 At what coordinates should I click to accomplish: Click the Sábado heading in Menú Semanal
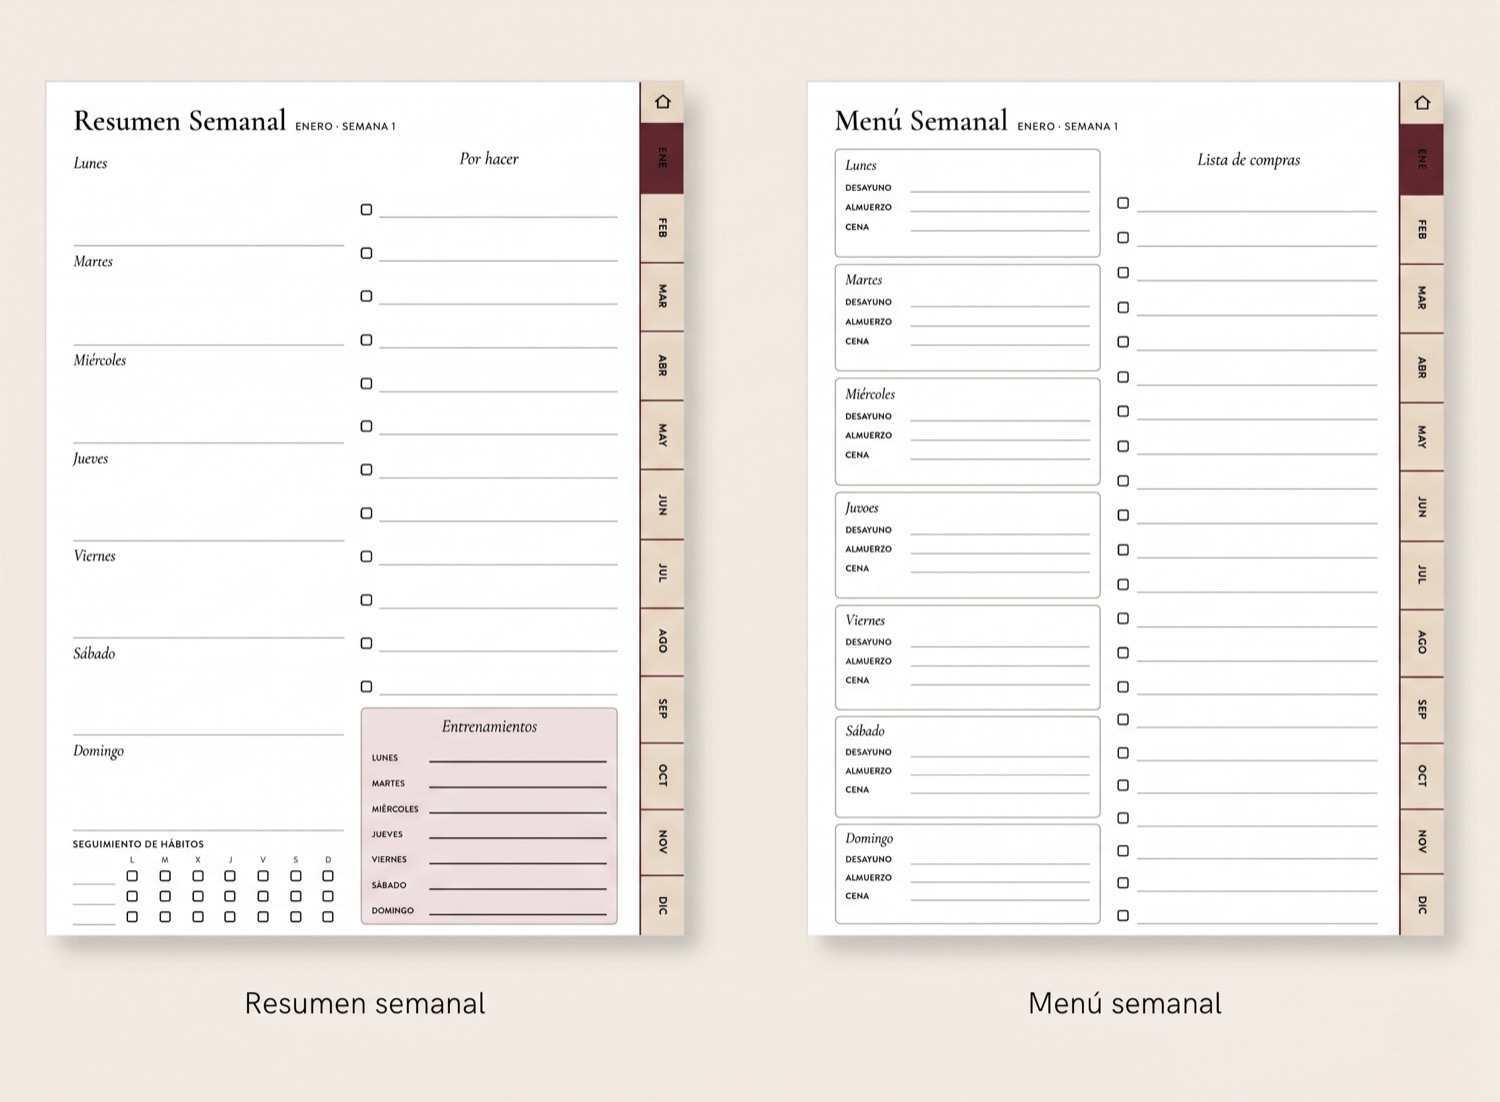865,731
